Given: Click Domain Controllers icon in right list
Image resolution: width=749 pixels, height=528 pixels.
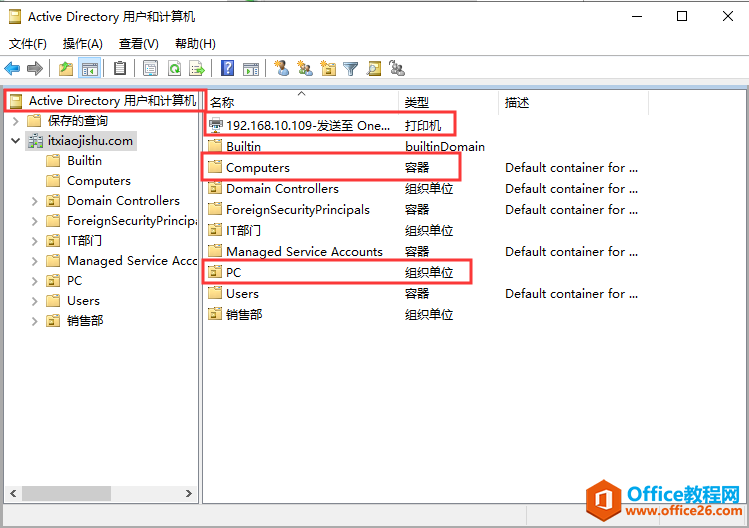Looking at the screenshot, I should point(215,188).
